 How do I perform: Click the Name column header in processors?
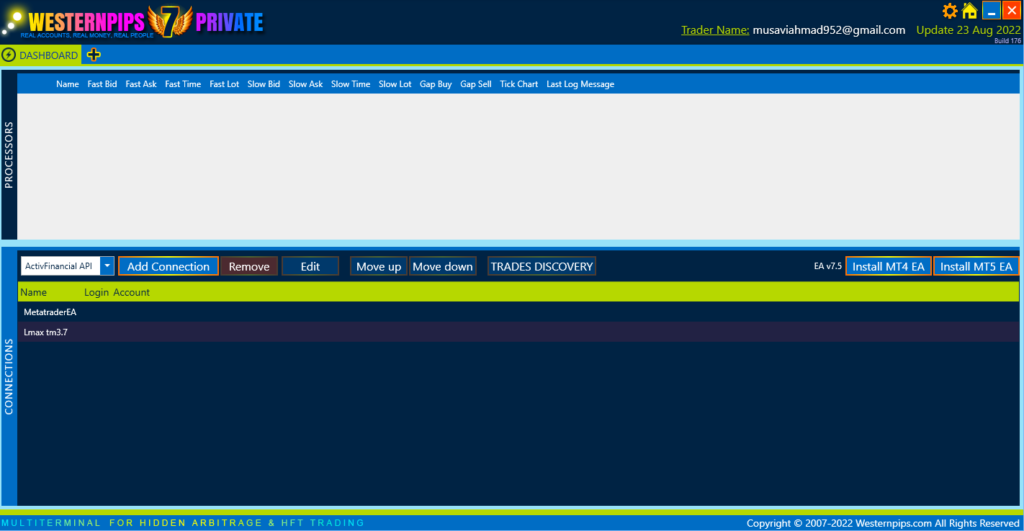(x=67, y=84)
